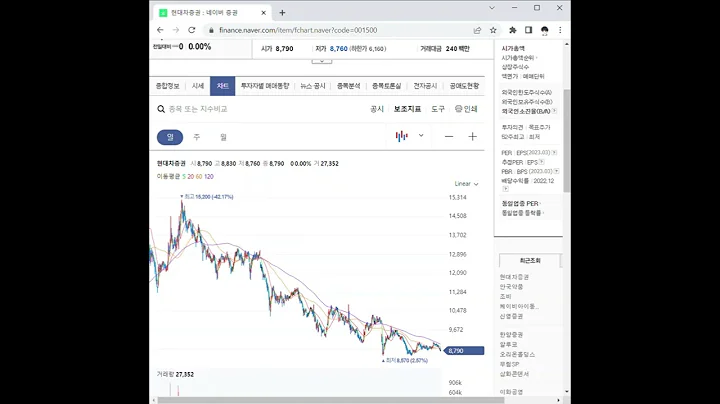
Task: Bookmark this page with star icon
Action: pyautogui.click(x=493, y=30)
